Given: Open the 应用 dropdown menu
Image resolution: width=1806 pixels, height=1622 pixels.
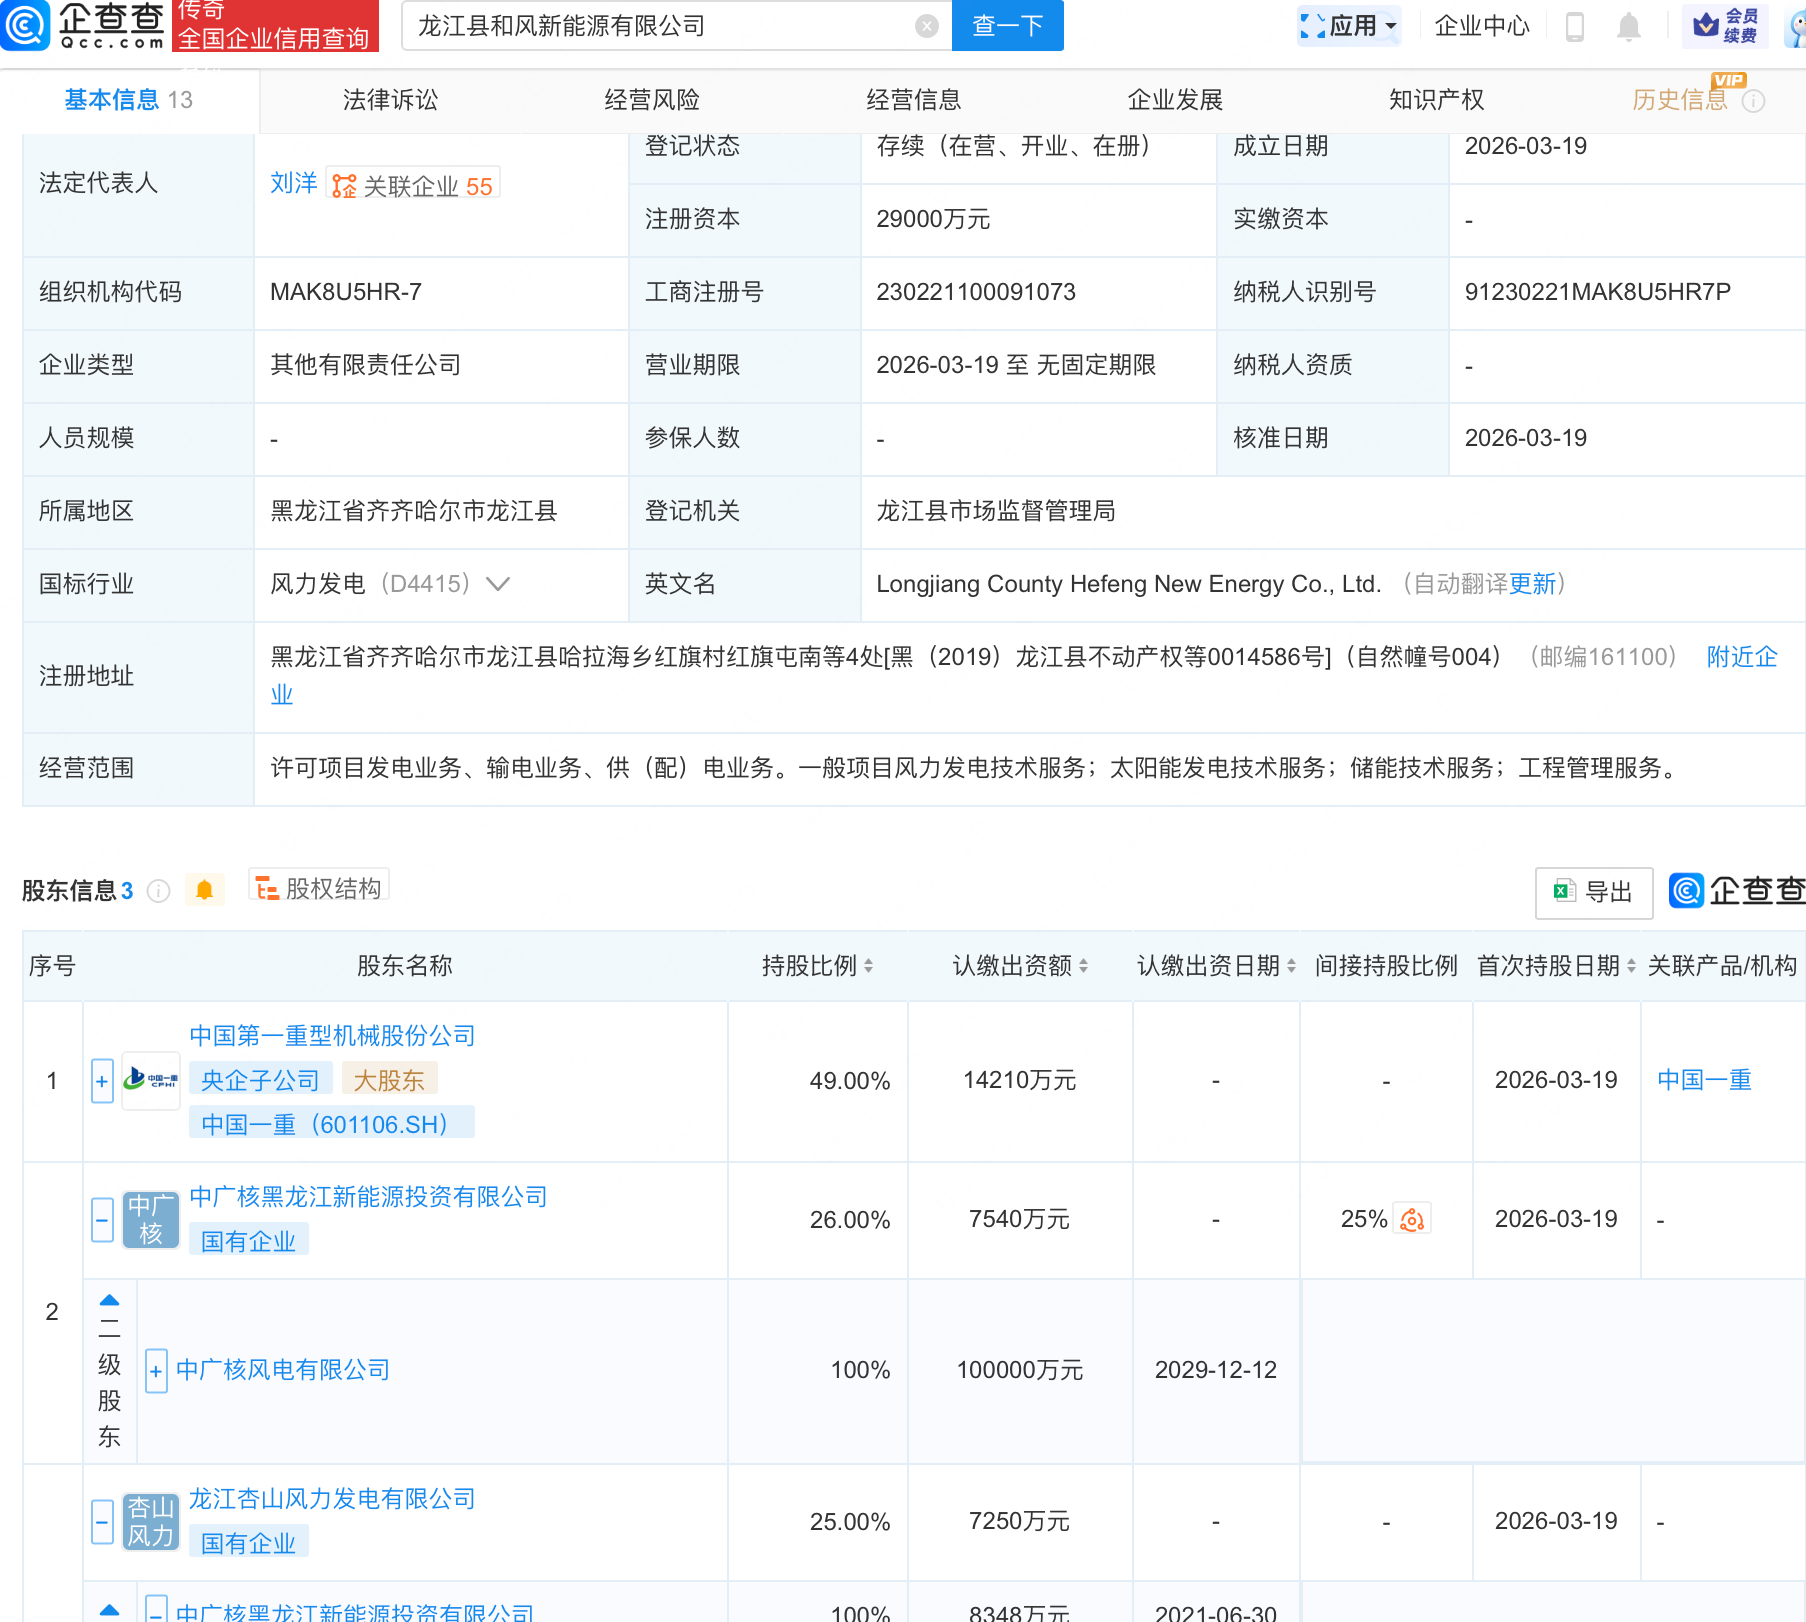Looking at the screenshot, I should [x=1349, y=26].
